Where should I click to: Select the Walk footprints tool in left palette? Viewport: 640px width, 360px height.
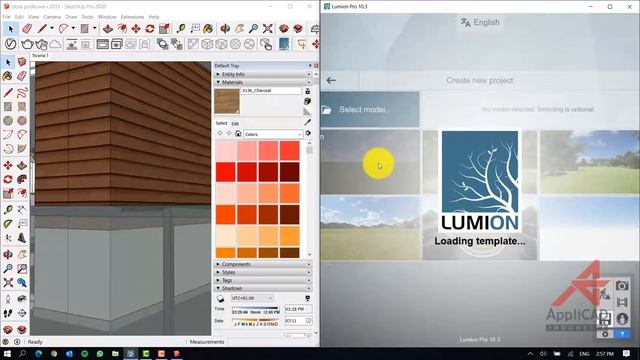[x=8, y=313]
